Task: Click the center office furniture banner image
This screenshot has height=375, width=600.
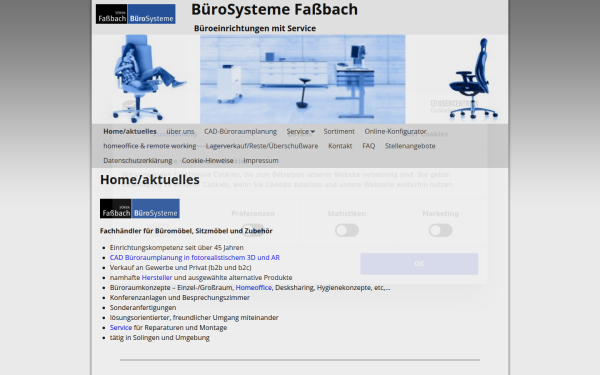Action: (303, 79)
